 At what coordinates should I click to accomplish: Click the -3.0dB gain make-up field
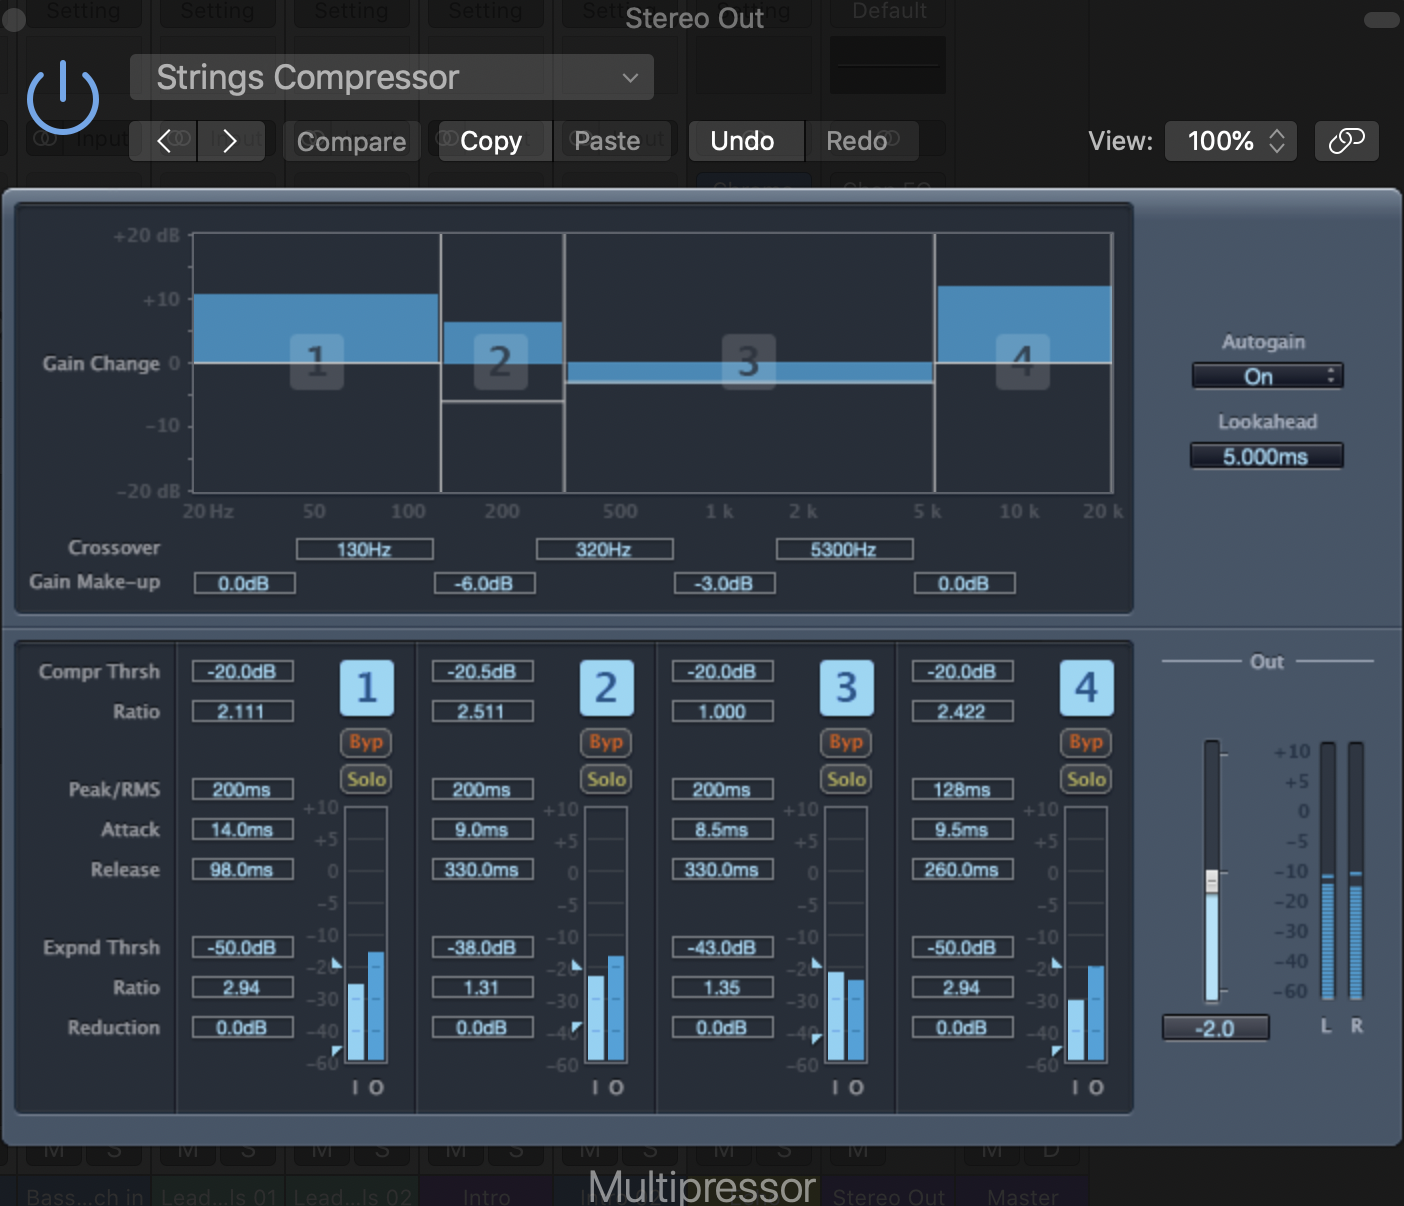[x=725, y=583]
